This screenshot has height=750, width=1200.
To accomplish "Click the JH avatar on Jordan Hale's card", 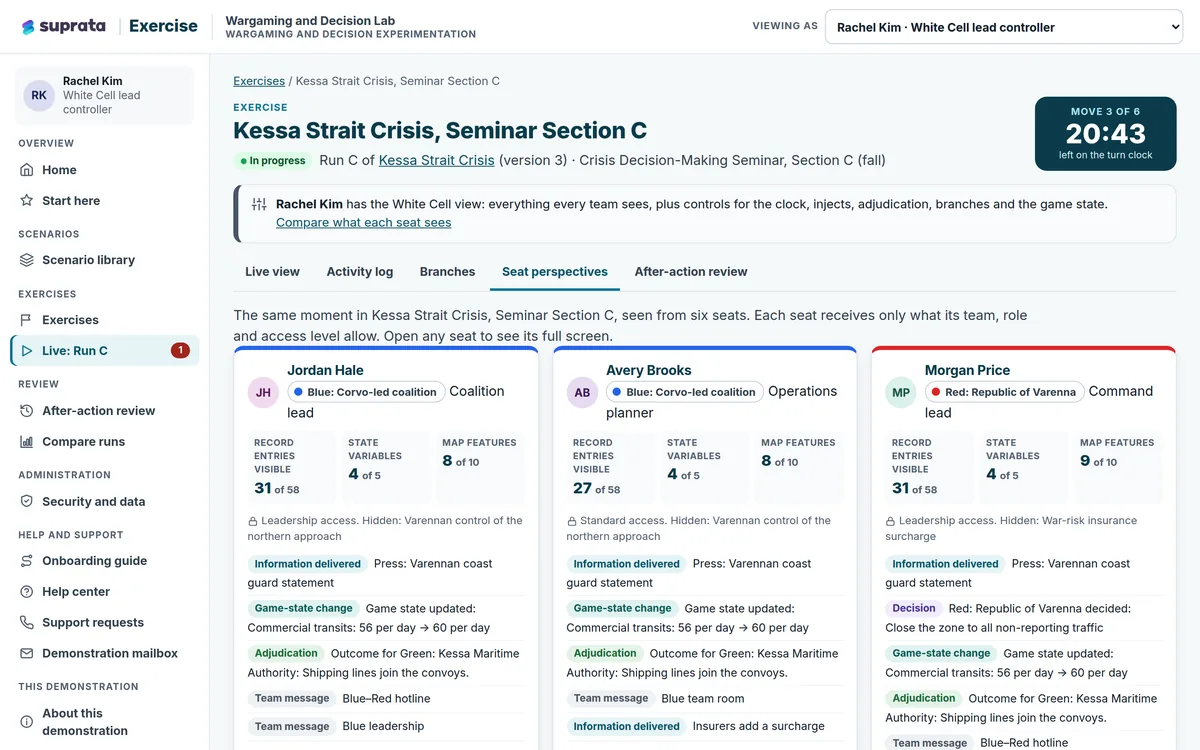I will 264,393.
